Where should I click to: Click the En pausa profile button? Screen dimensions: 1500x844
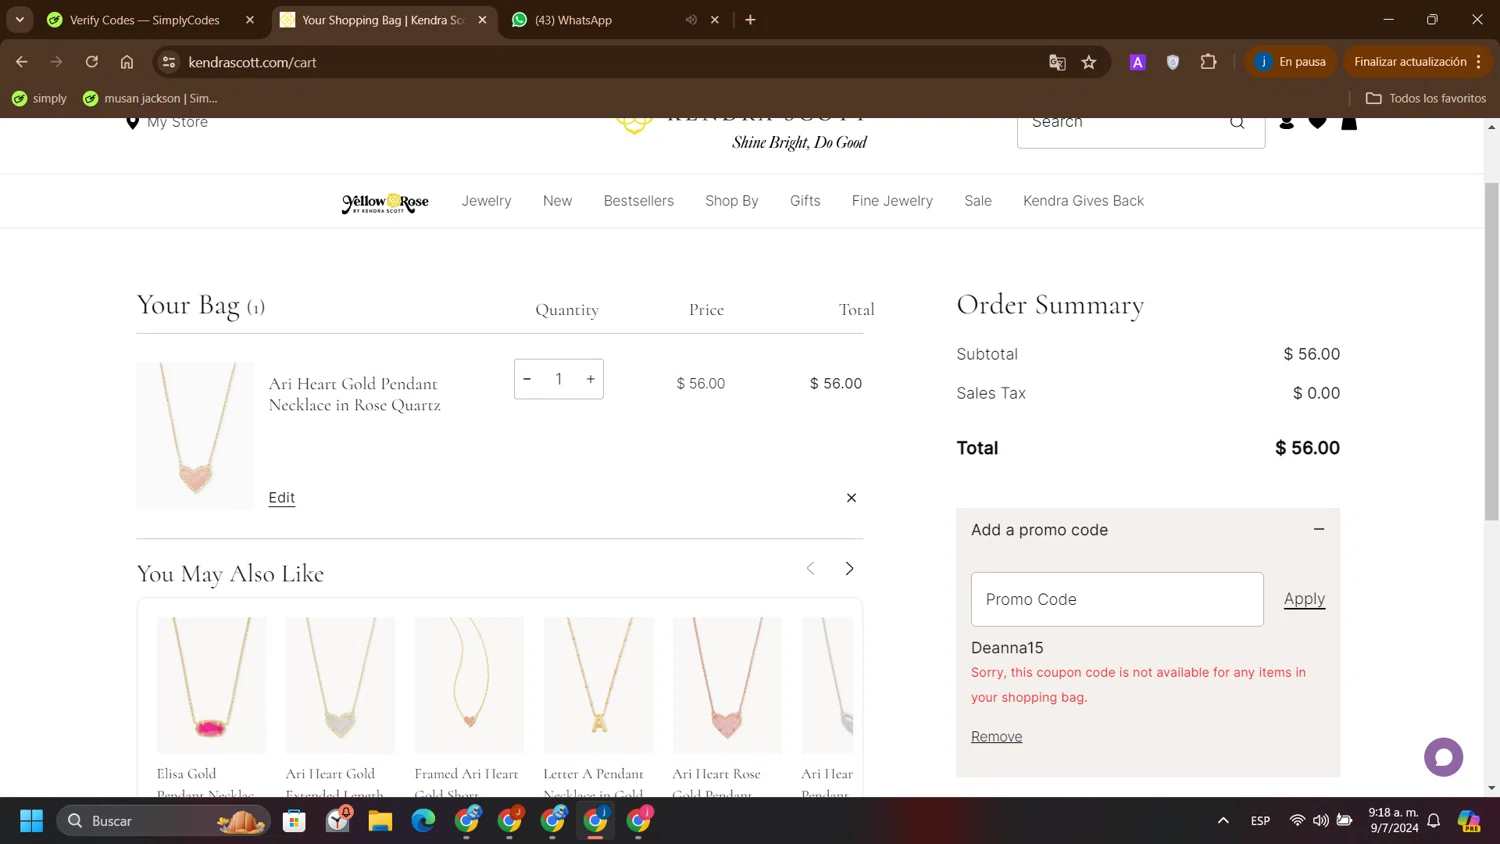(x=1291, y=62)
